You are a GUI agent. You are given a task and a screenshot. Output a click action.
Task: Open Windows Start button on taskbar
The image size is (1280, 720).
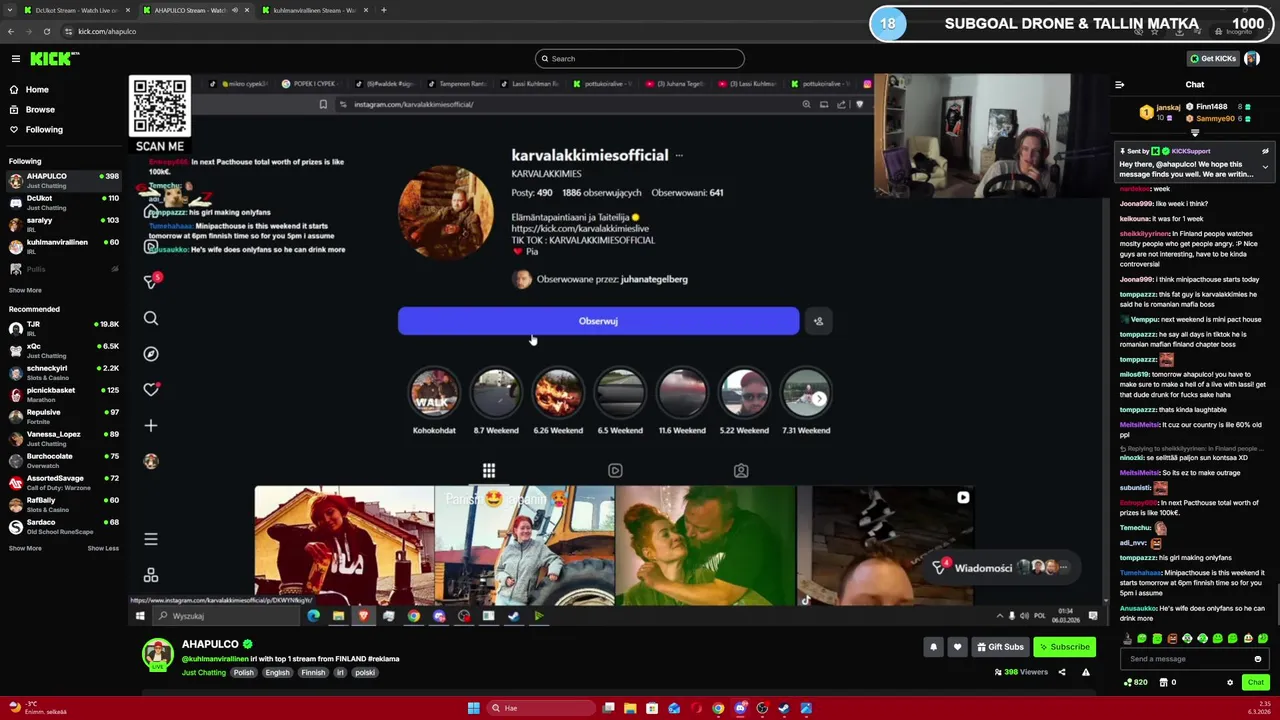pos(473,708)
